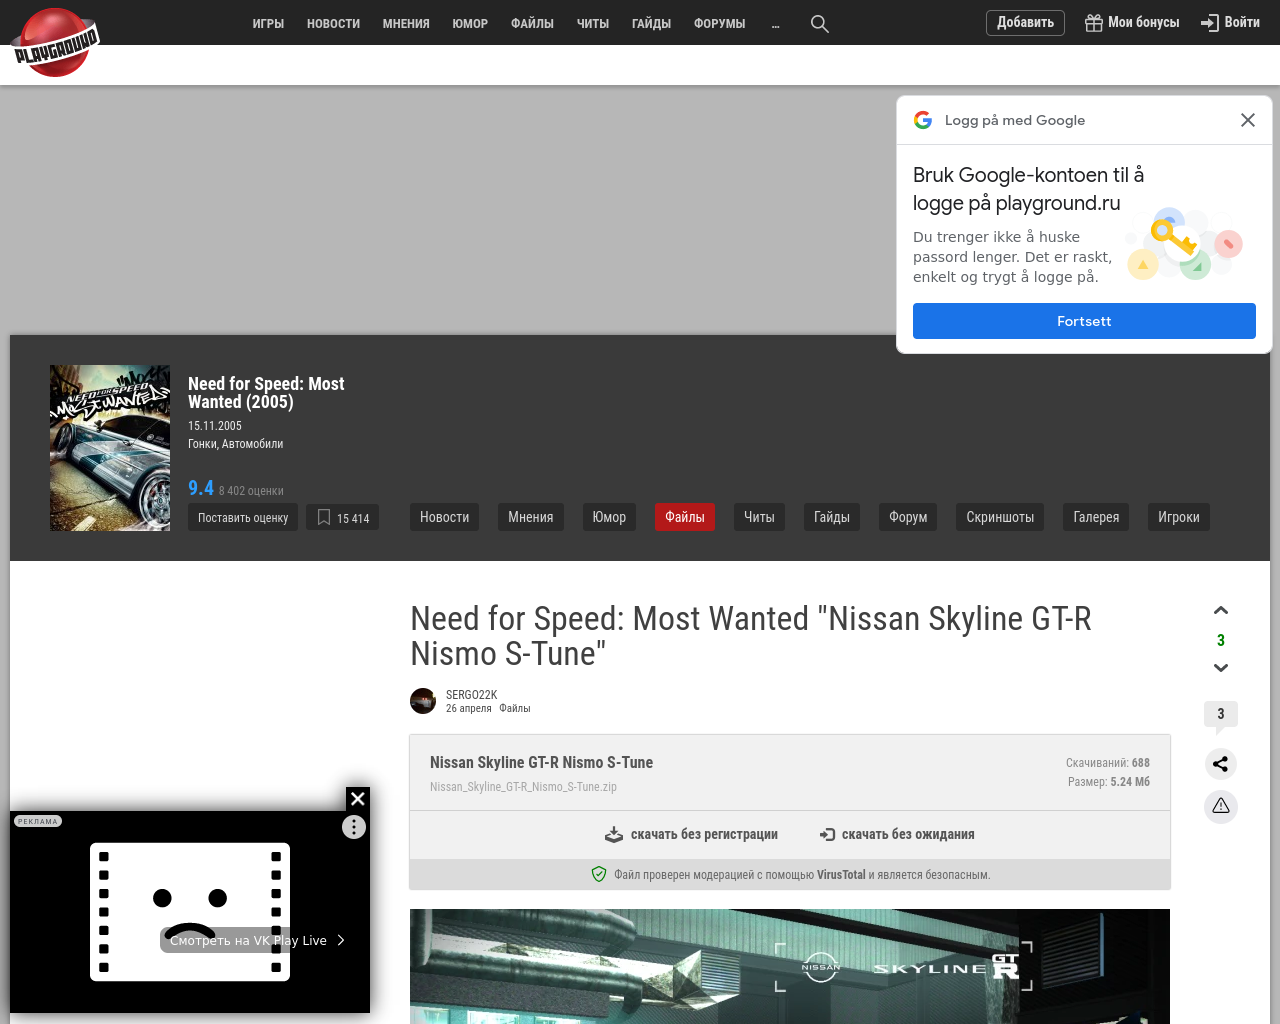Click Поставить оценку button
Viewport: 1280px width, 1024px height.
point(243,517)
